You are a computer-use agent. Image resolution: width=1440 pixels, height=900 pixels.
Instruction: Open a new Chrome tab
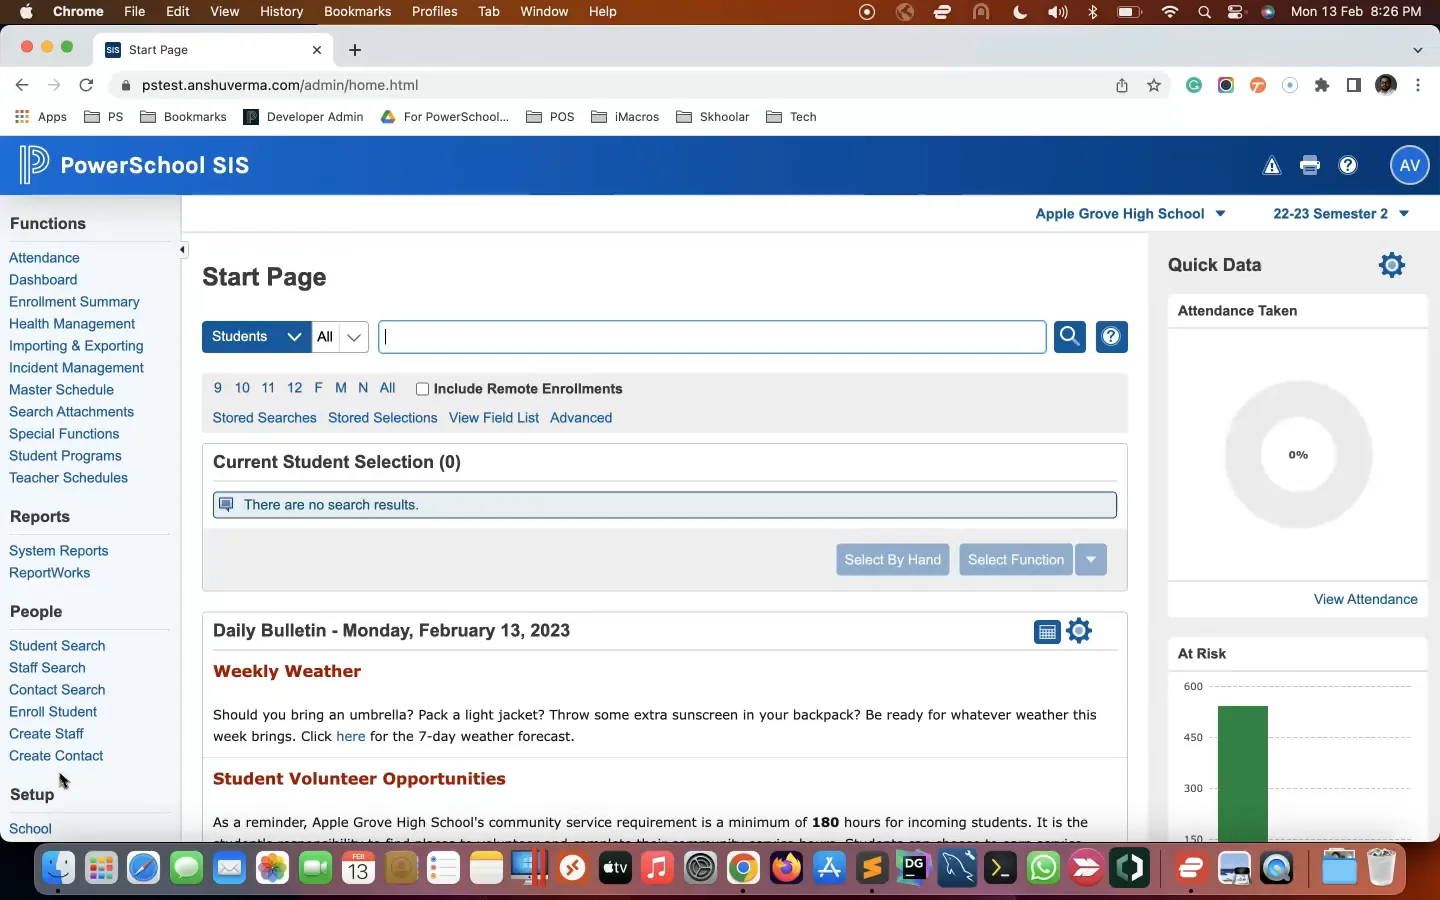[355, 50]
